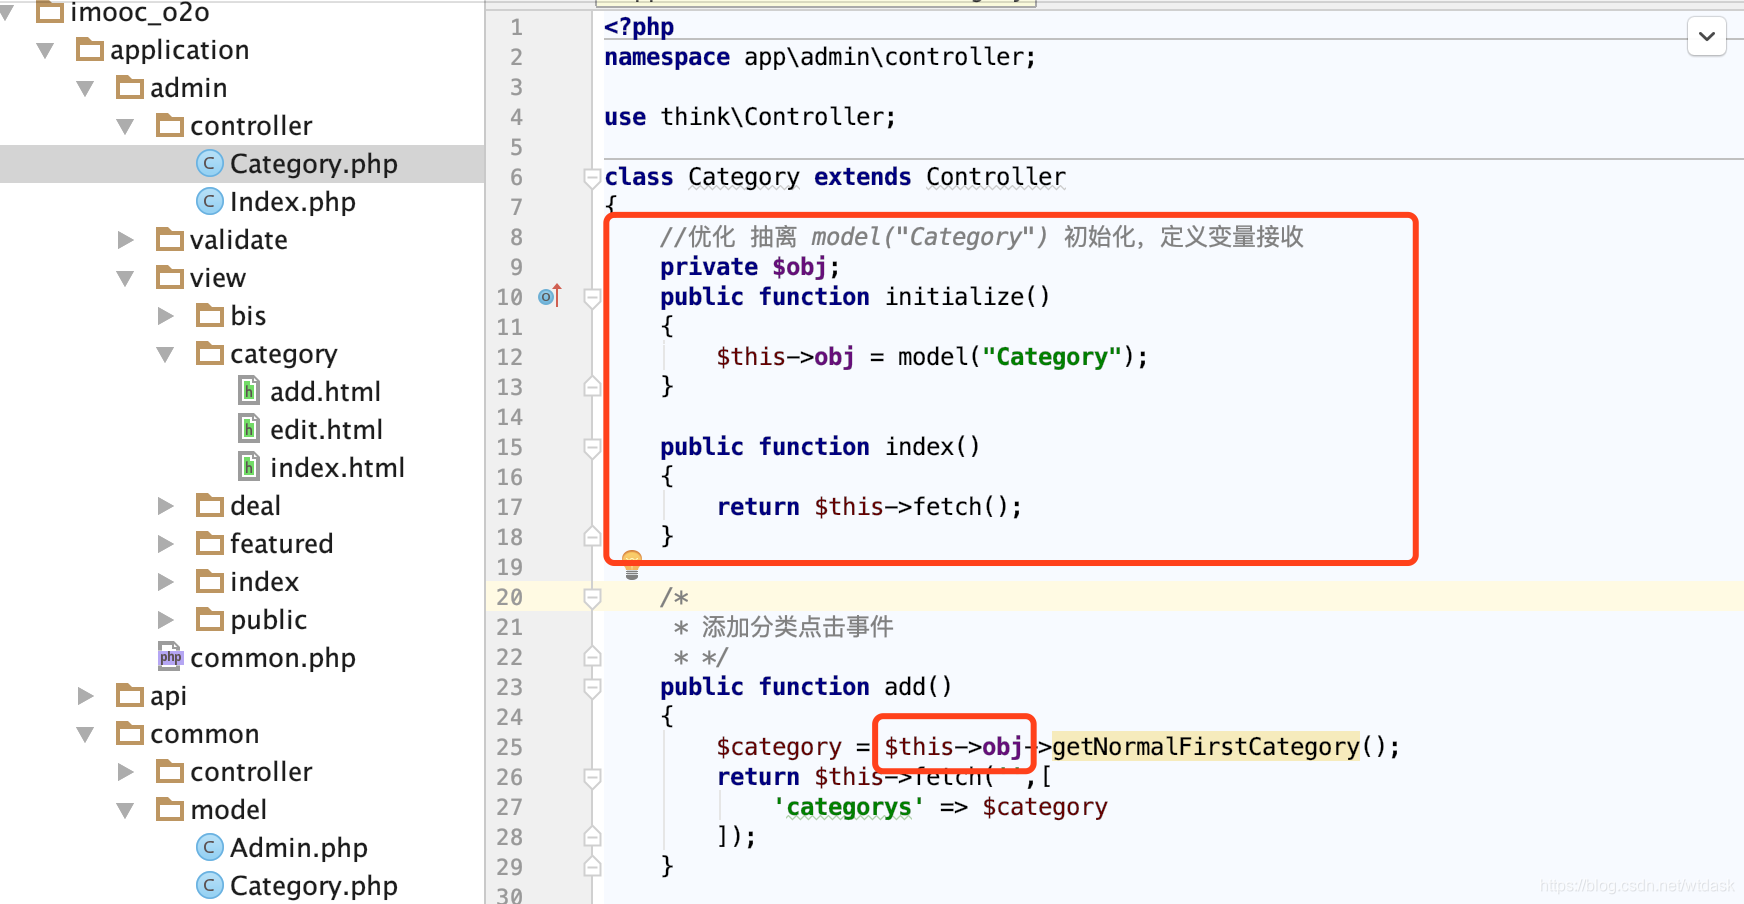Click the validate folder icon
The image size is (1744, 904).
click(170, 239)
